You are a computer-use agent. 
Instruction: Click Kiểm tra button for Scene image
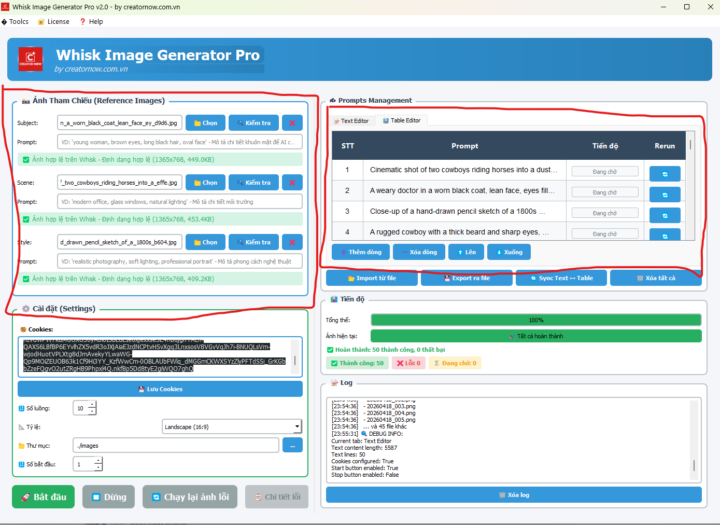[253, 183]
